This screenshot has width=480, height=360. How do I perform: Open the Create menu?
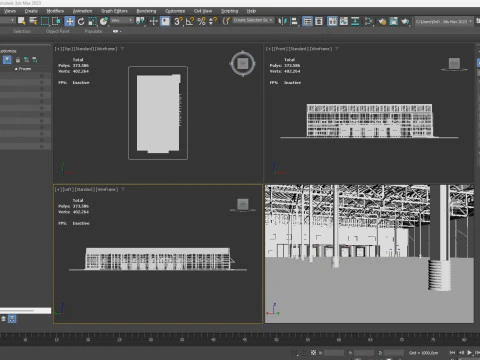coord(31,11)
